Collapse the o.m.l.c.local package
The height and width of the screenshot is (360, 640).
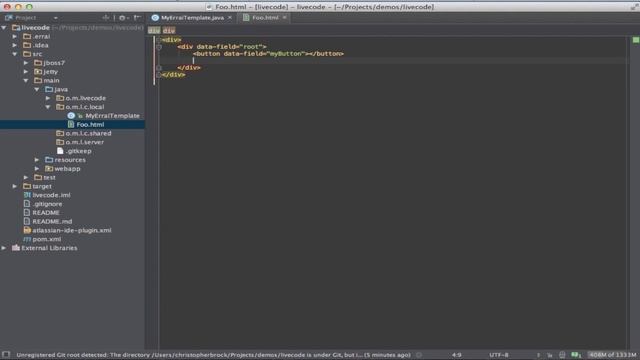48,107
